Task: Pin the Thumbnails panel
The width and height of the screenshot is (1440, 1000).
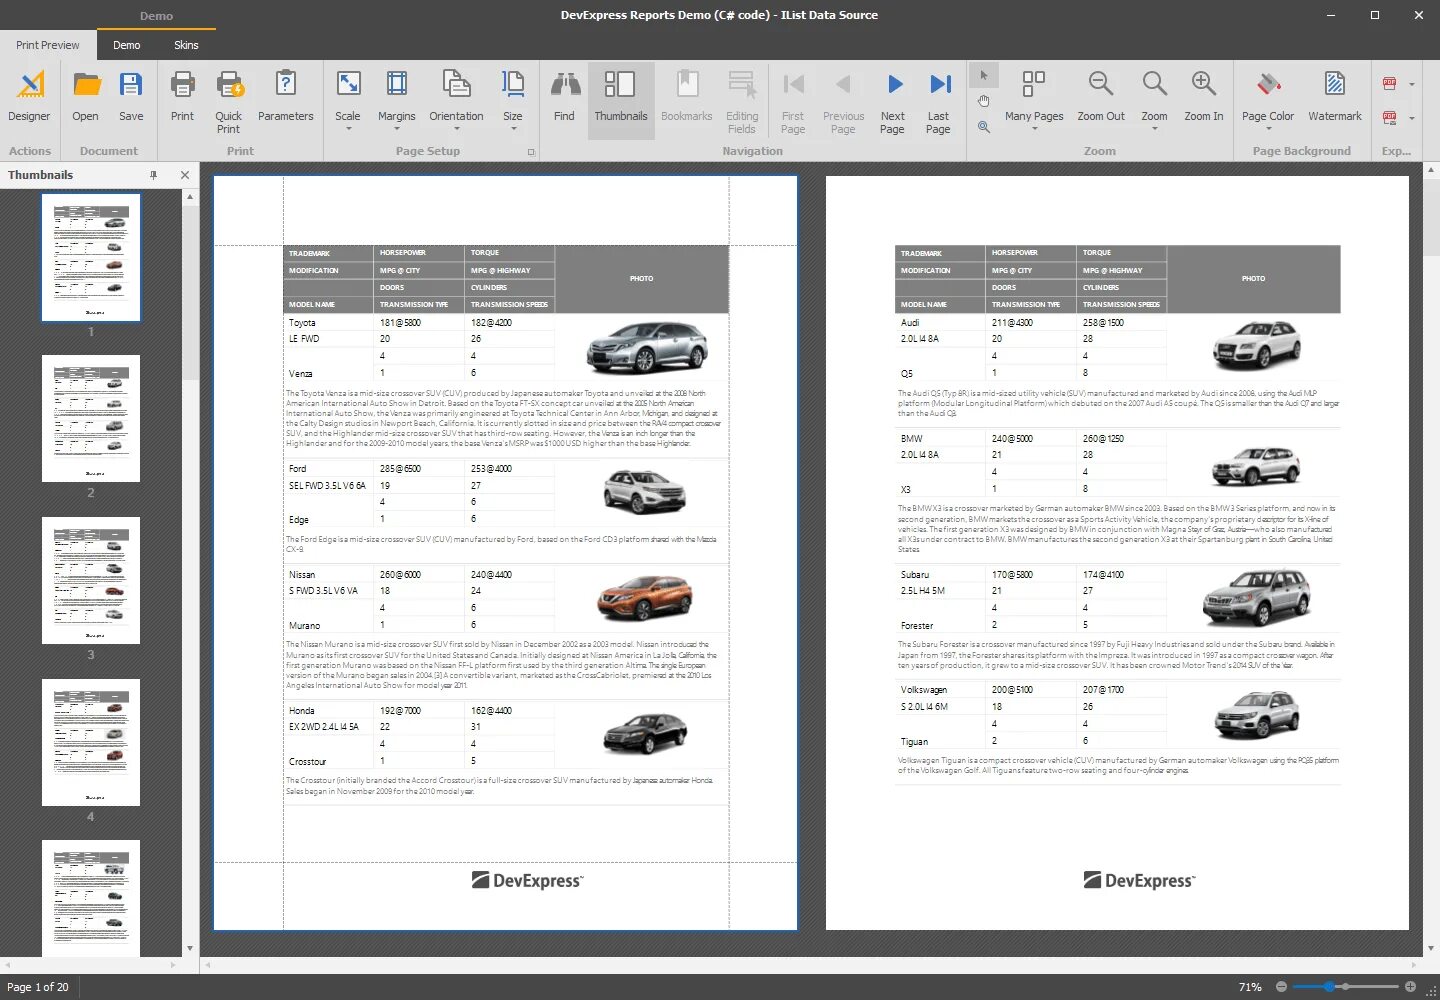Action: point(153,175)
